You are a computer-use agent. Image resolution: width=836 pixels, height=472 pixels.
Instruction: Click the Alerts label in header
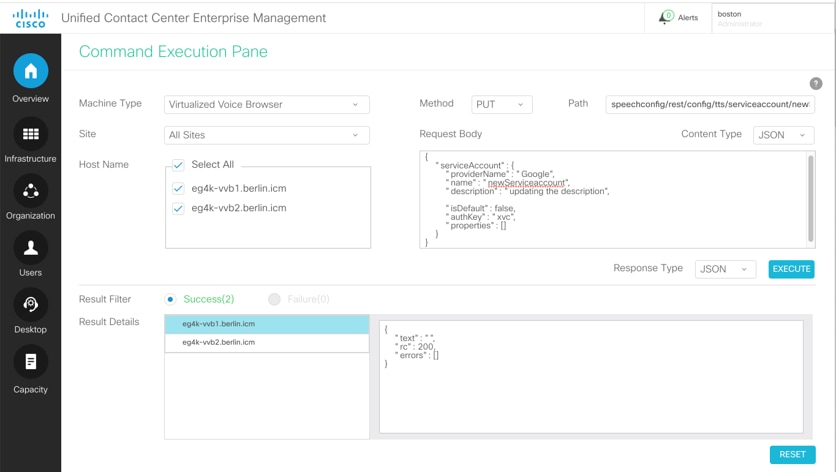click(x=688, y=18)
